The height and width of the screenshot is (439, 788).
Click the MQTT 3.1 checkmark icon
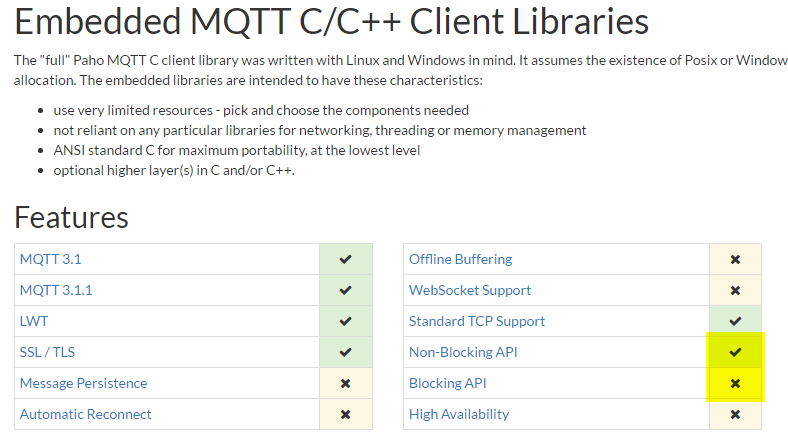click(345, 259)
